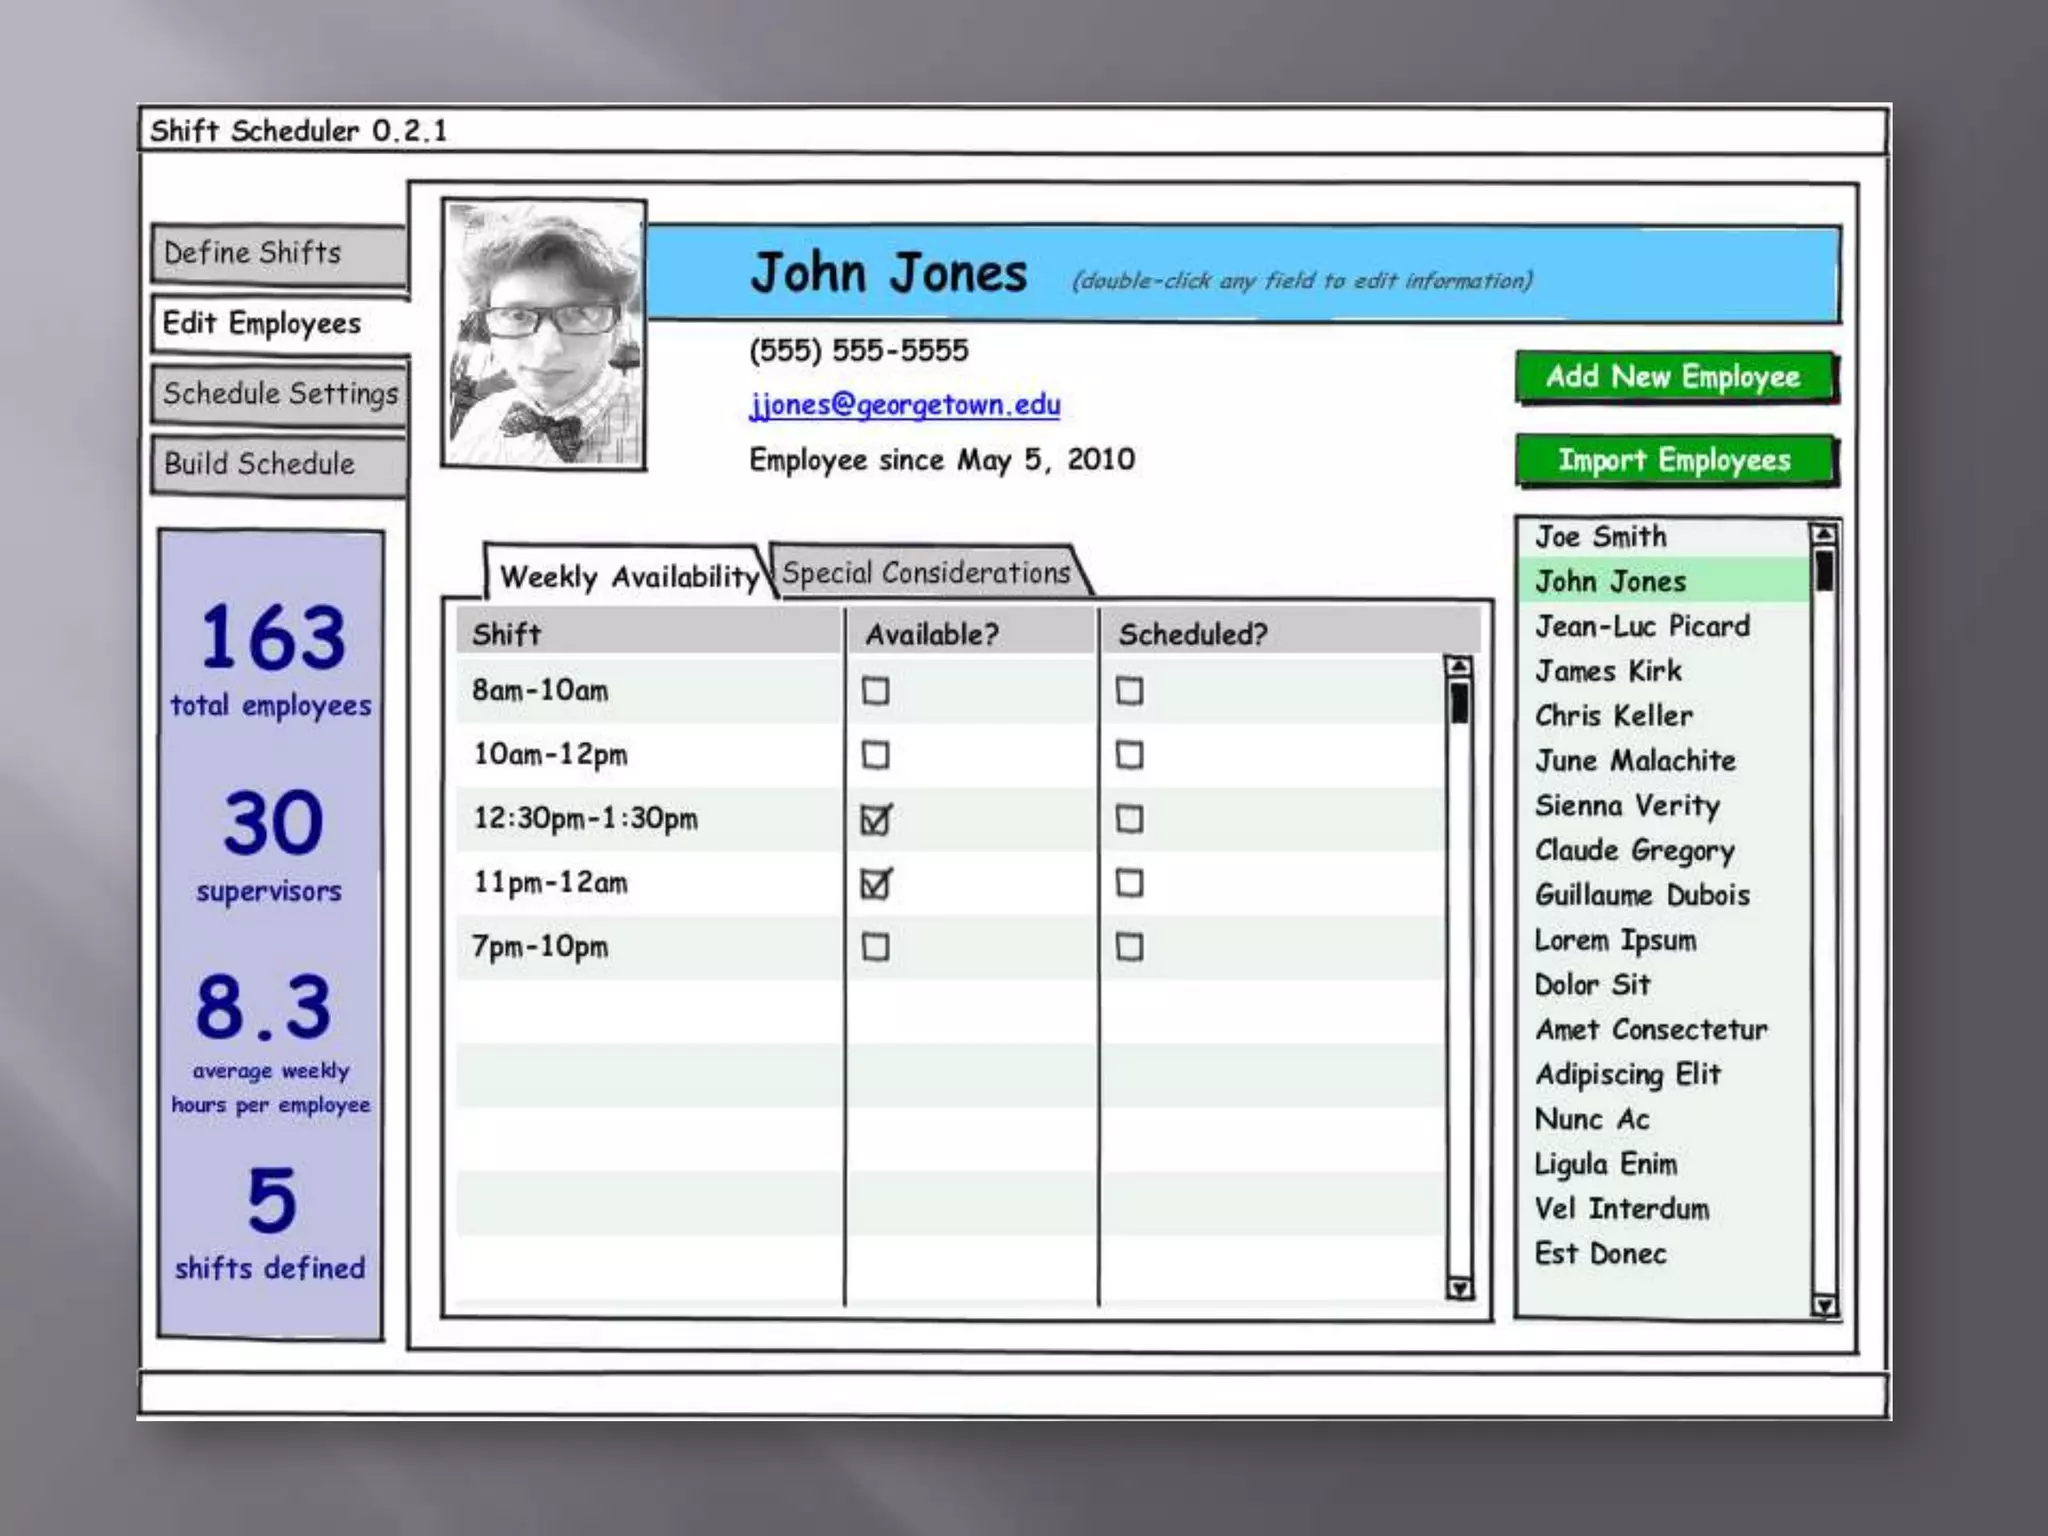2048x1536 pixels.
Task: Uncheck Available for the 12:30pm-1:30pm shift
Action: 876,819
